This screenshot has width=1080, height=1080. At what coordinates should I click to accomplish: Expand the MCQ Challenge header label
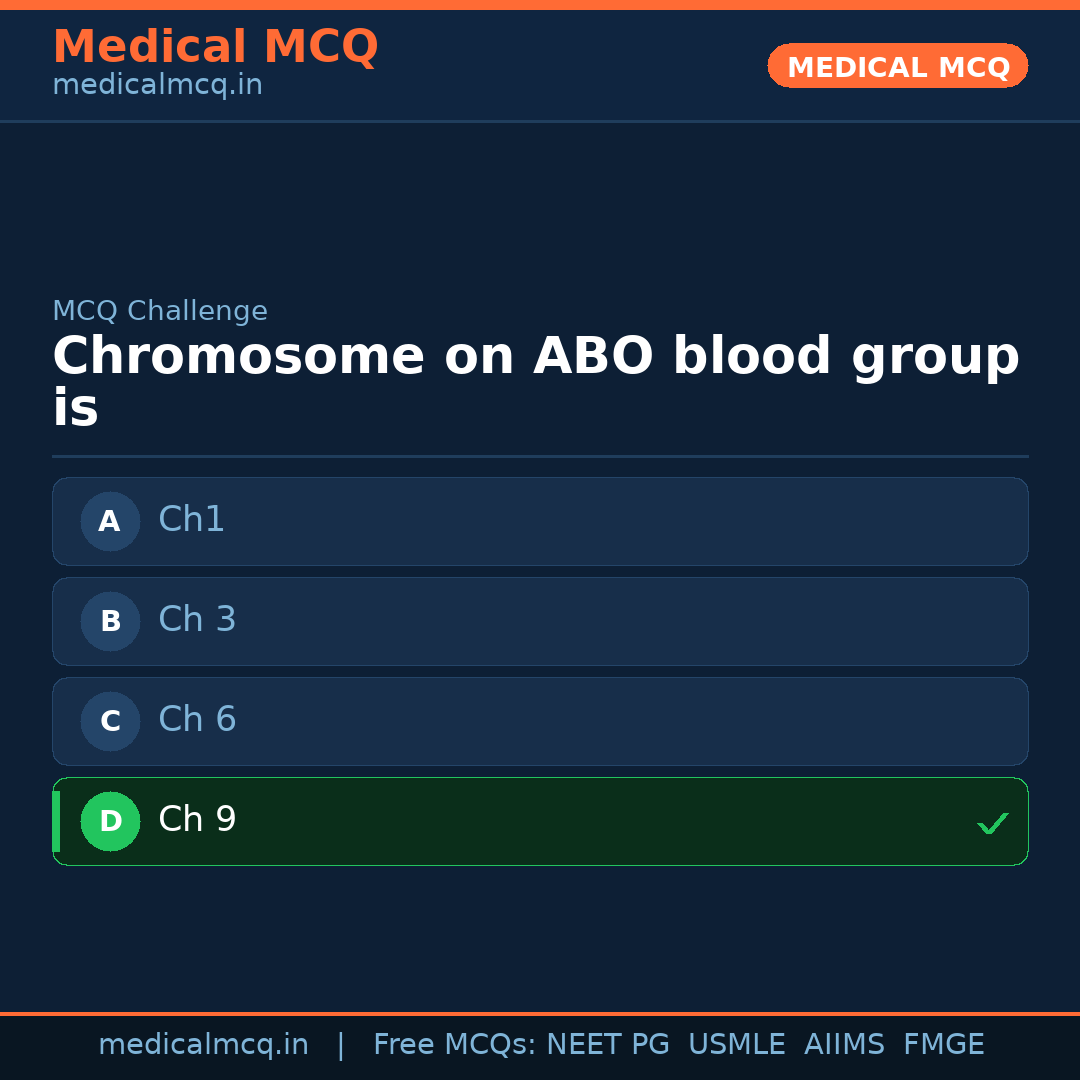tap(160, 311)
